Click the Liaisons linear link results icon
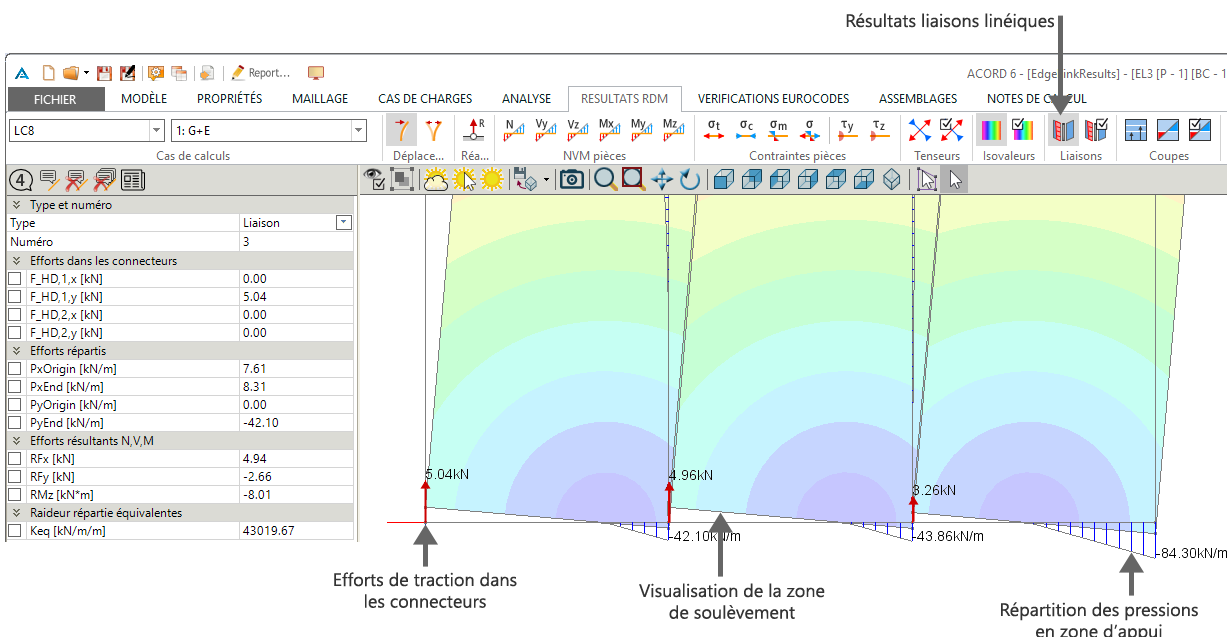Screen dimensions: 1230x637 click(x=1063, y=129)
